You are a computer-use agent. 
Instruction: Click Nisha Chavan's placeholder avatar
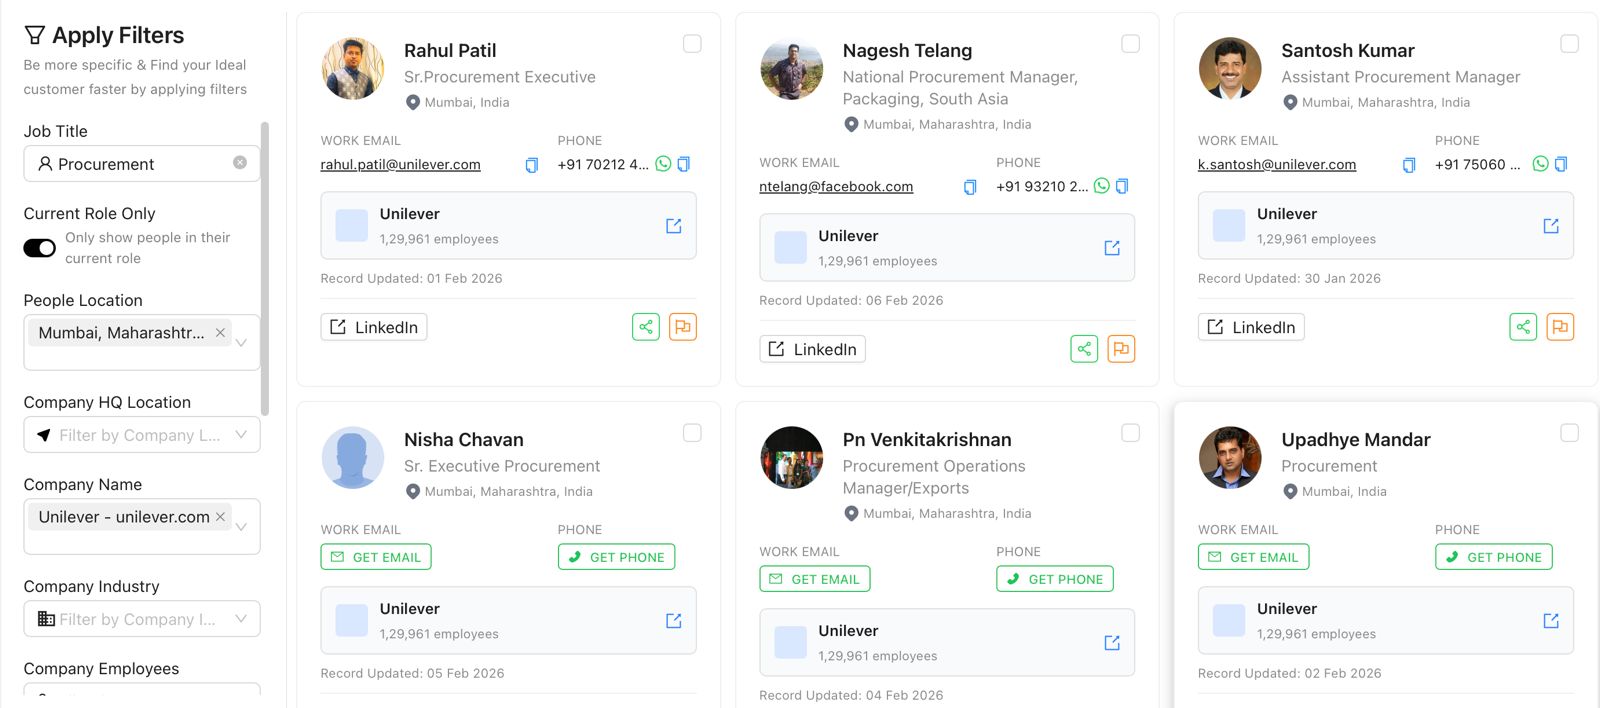(x=353, y=458)
